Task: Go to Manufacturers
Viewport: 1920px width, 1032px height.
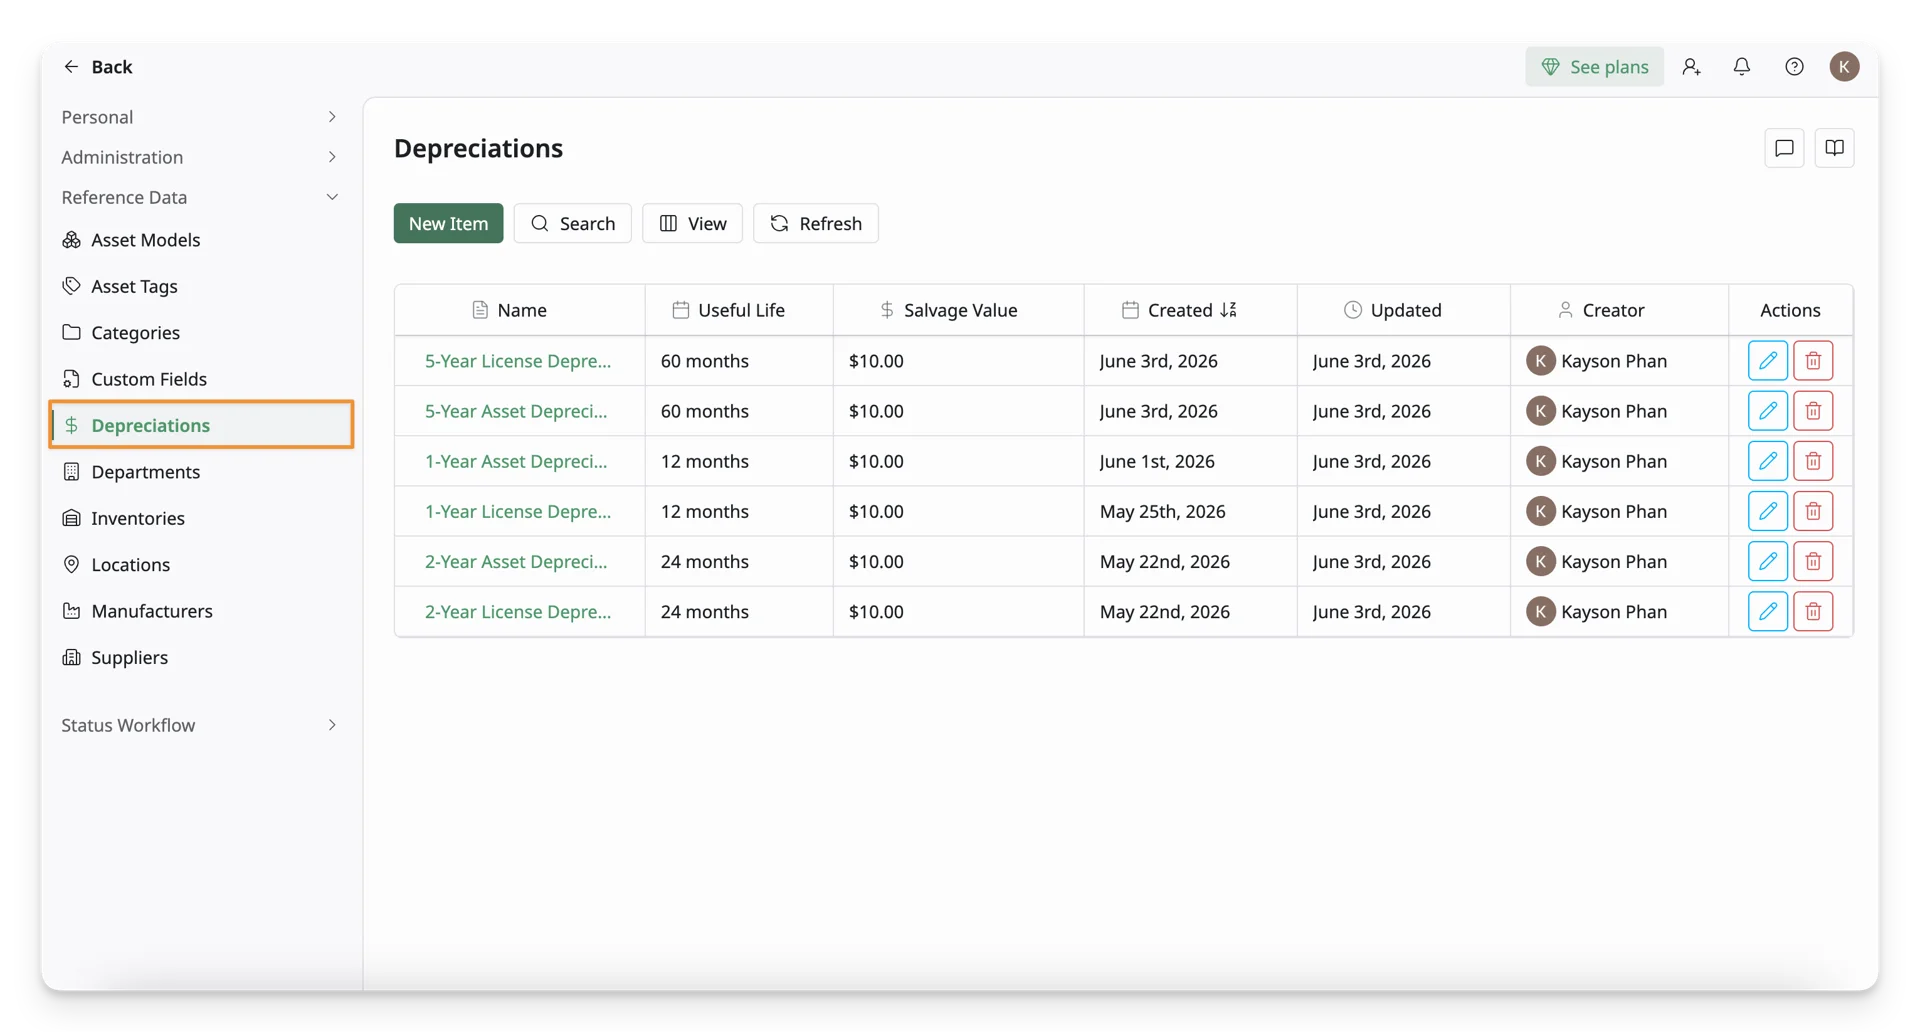Action: click(200, 611)
